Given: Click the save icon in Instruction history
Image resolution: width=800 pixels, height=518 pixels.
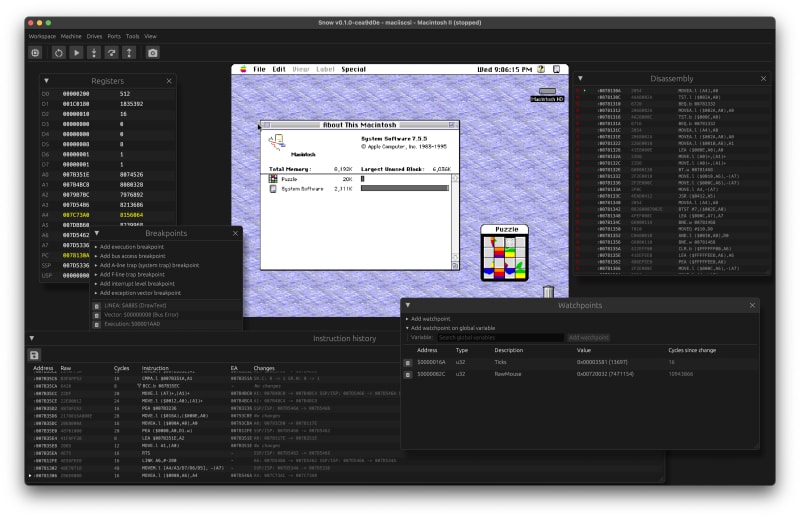Looking at the screenshot, I should coord(35,355).
